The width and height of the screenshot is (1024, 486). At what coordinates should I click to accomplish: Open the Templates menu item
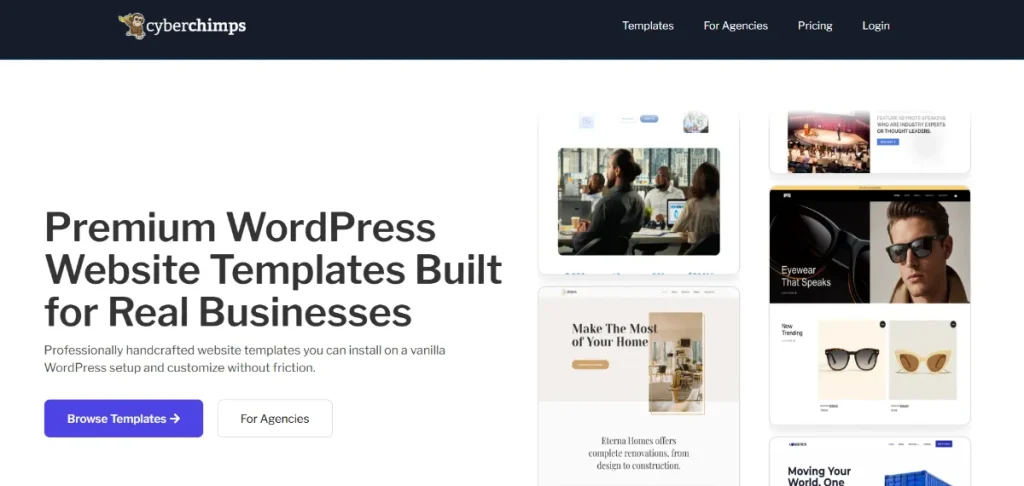coord(647,26)
